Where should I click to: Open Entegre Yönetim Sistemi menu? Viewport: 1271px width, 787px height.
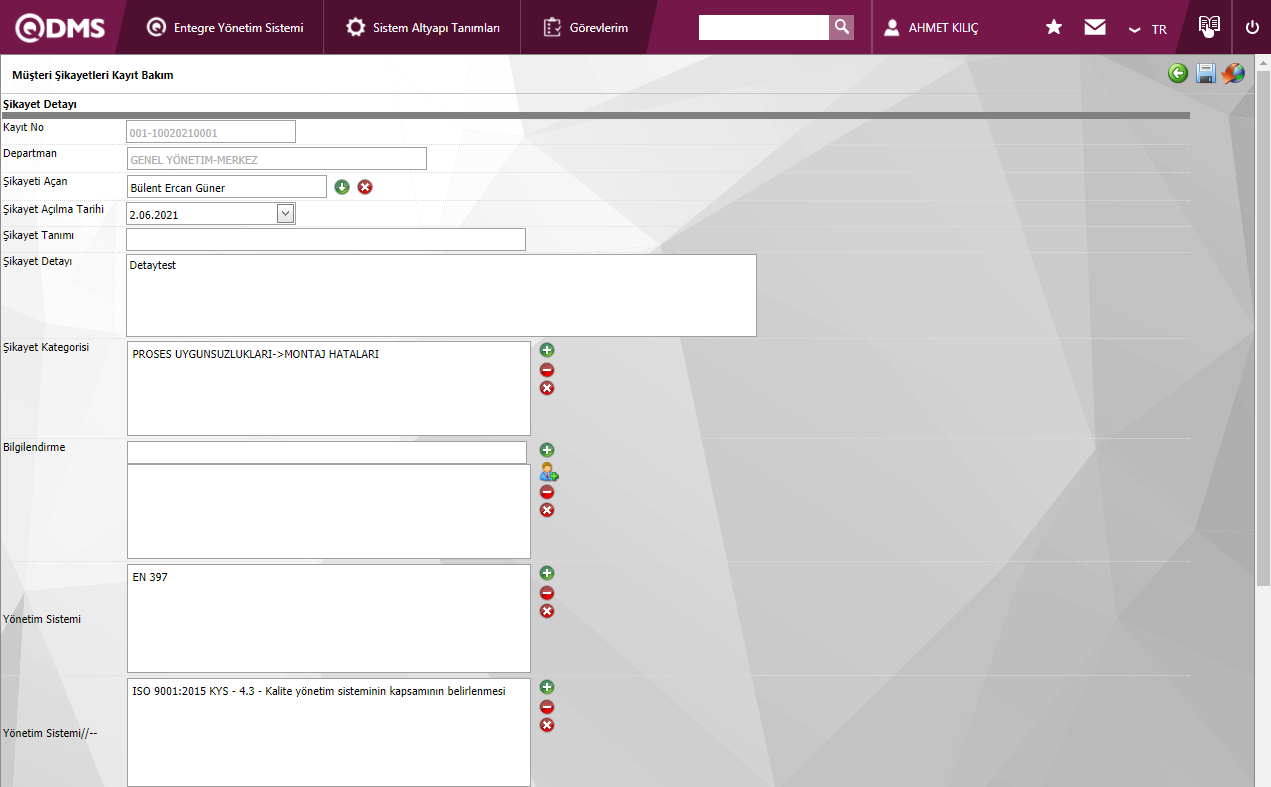(x=224, y=28)
